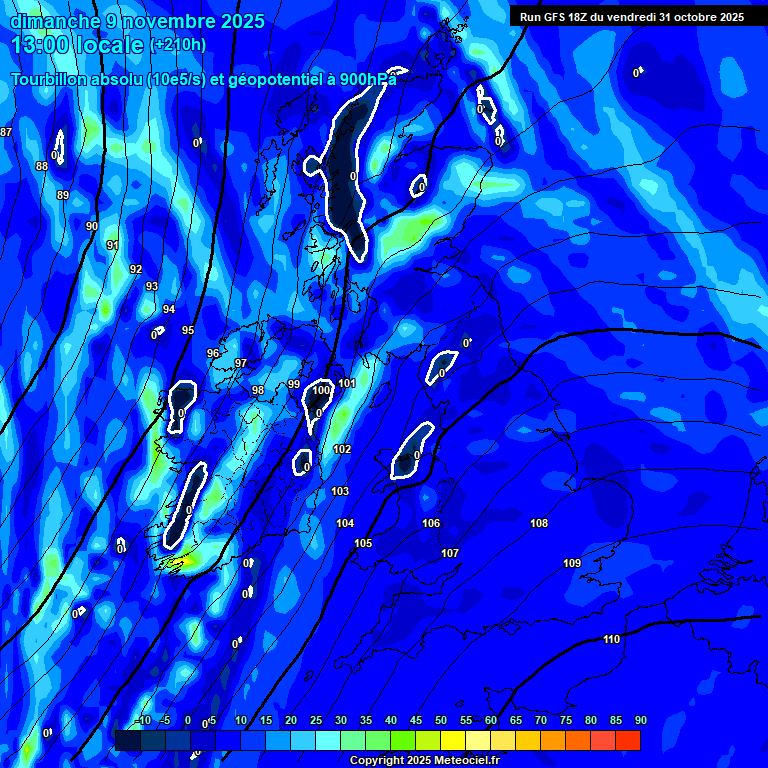This screenshot has width=768, height=768.
Task: Select the 105 geopotential contour label
Action: [363, 543]
